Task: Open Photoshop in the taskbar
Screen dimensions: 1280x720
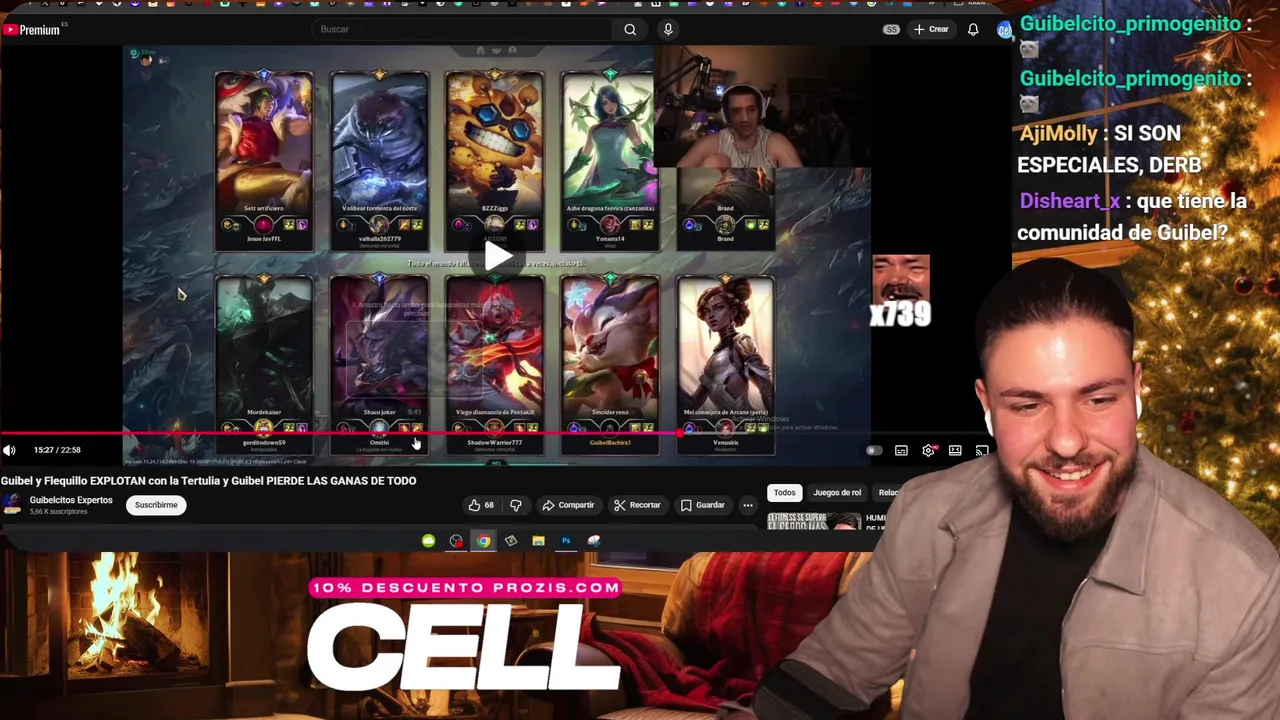Action: [x=566, y=541]
